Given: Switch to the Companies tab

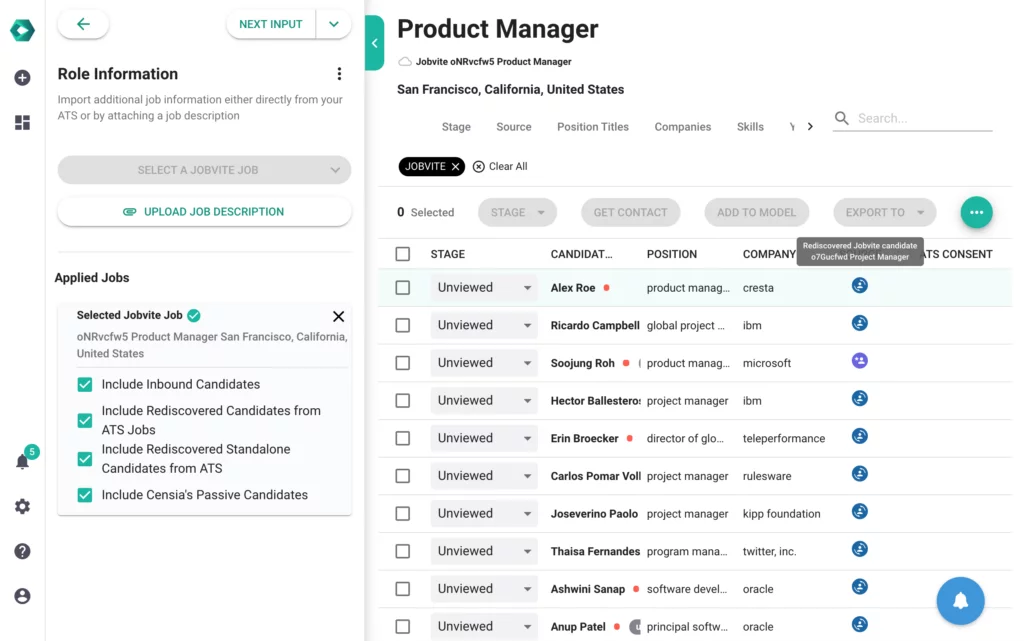Looking at the screenshot, I should tap(682, 127).
